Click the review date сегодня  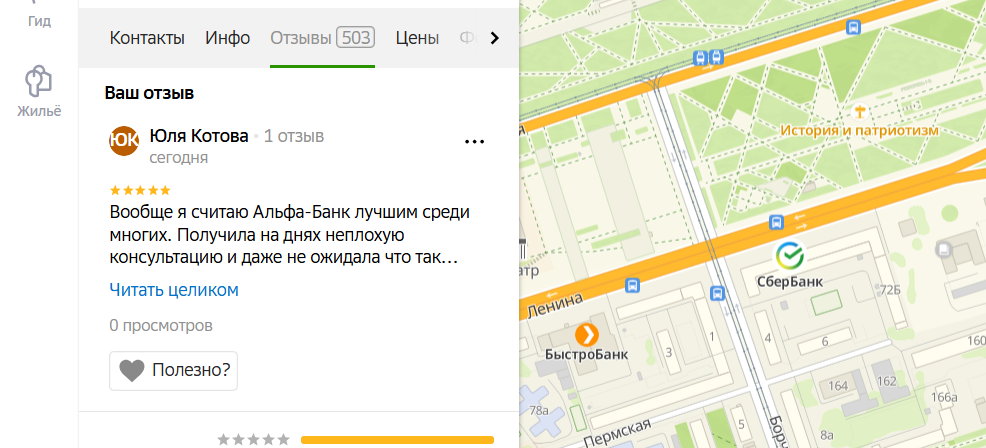pos(179,158)
